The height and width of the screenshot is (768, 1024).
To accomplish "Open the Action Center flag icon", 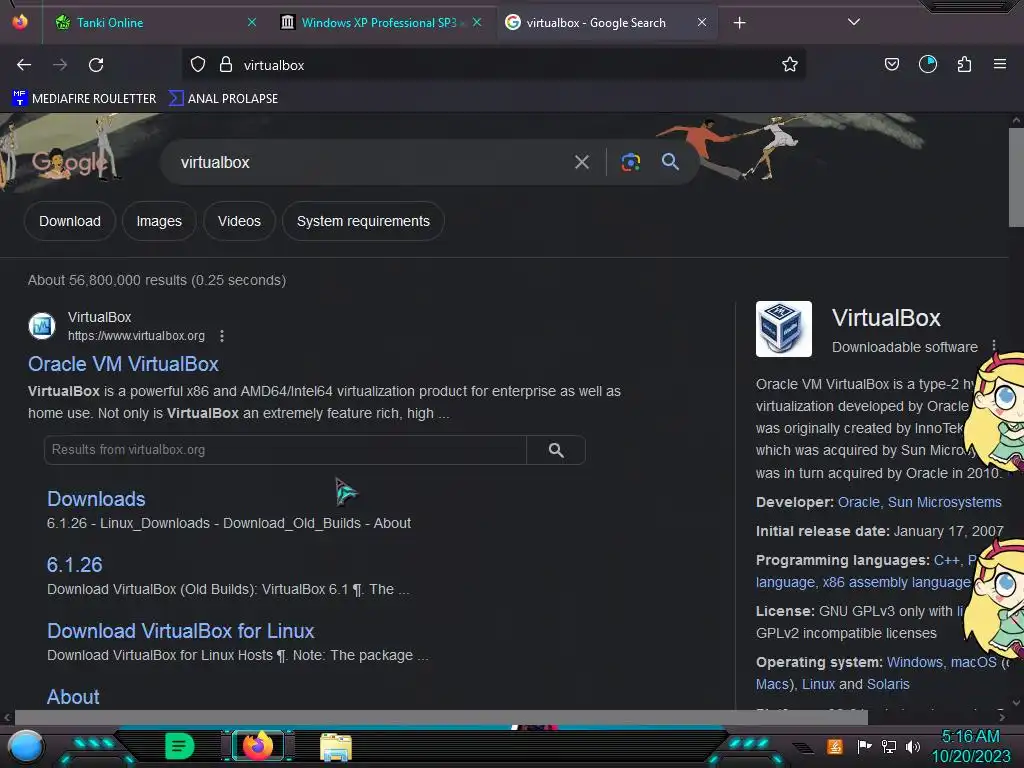I will [864, 746].
